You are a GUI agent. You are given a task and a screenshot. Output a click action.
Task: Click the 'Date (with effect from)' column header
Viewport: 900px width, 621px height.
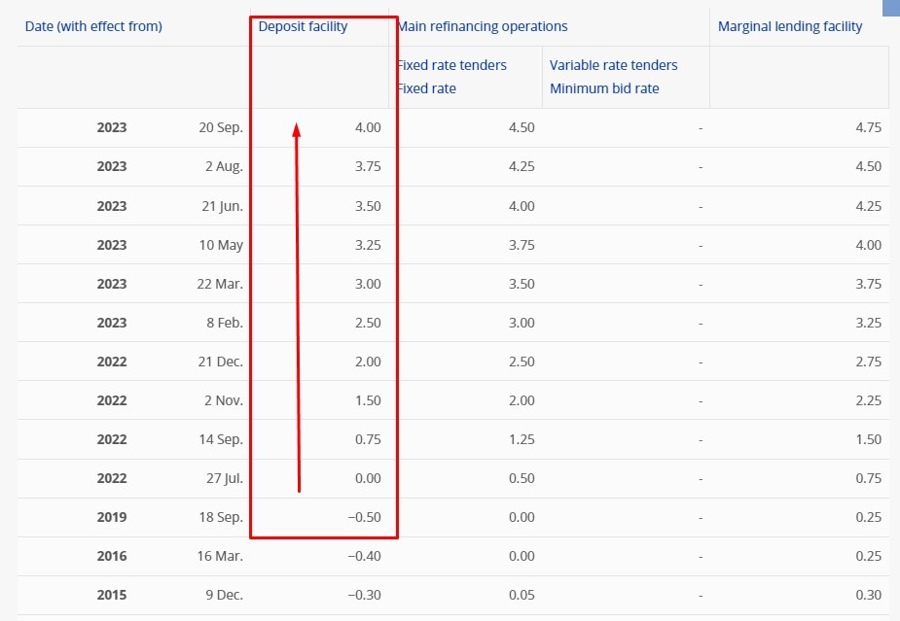coord(94,26)
